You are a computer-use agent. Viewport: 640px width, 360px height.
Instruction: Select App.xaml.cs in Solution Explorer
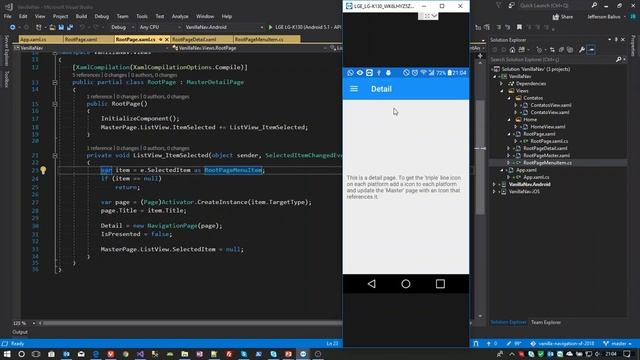click(x=536, y=177)
